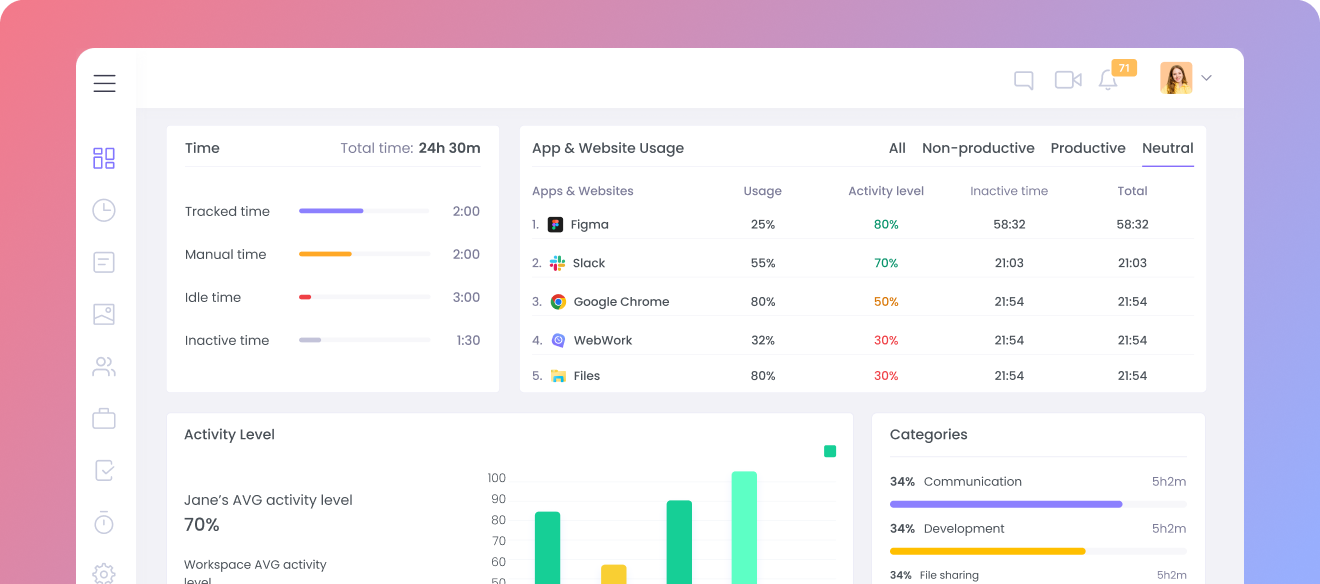
Task: Open the team members icon in sidebar
Action: click(104, 366)
